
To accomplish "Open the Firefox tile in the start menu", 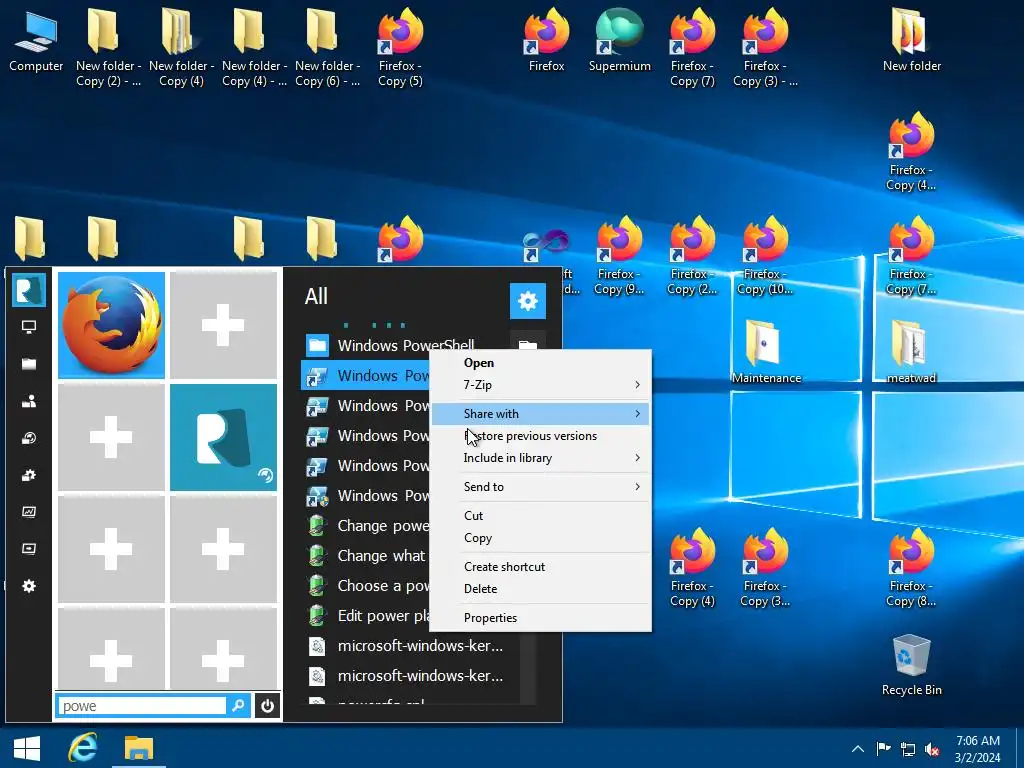I will [x=112, y=325].
